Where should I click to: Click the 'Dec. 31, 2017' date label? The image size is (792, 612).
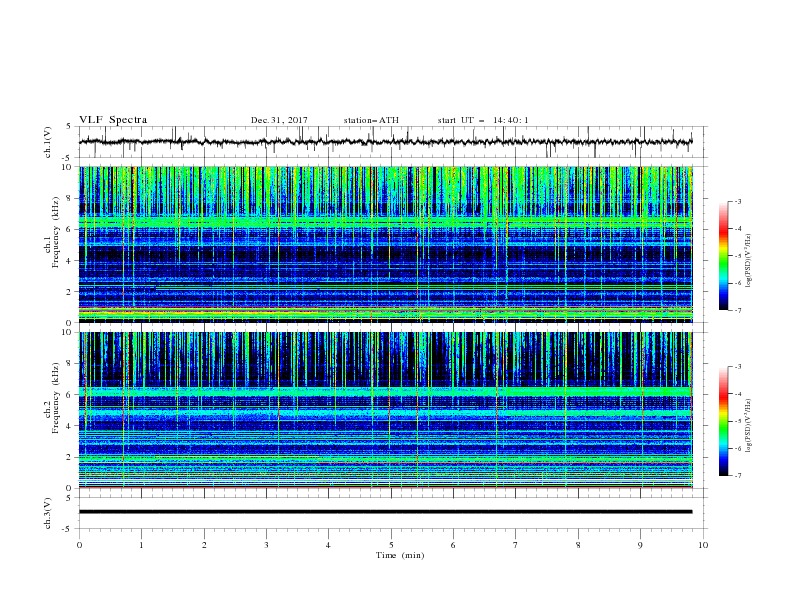(x=279, y=120)
